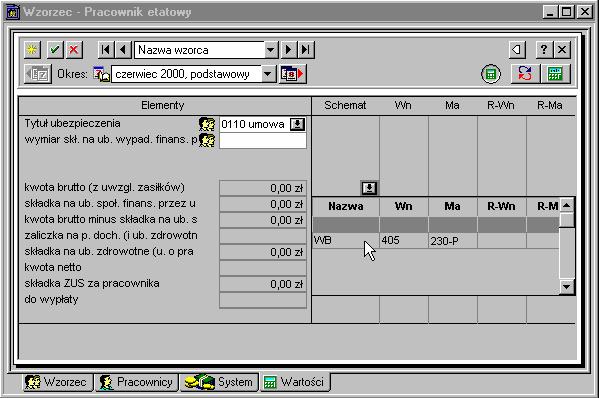This screenshot has width=599, height=398.
Task: Click składka ZUS za pracownika value field
Action: coord(263,285)
